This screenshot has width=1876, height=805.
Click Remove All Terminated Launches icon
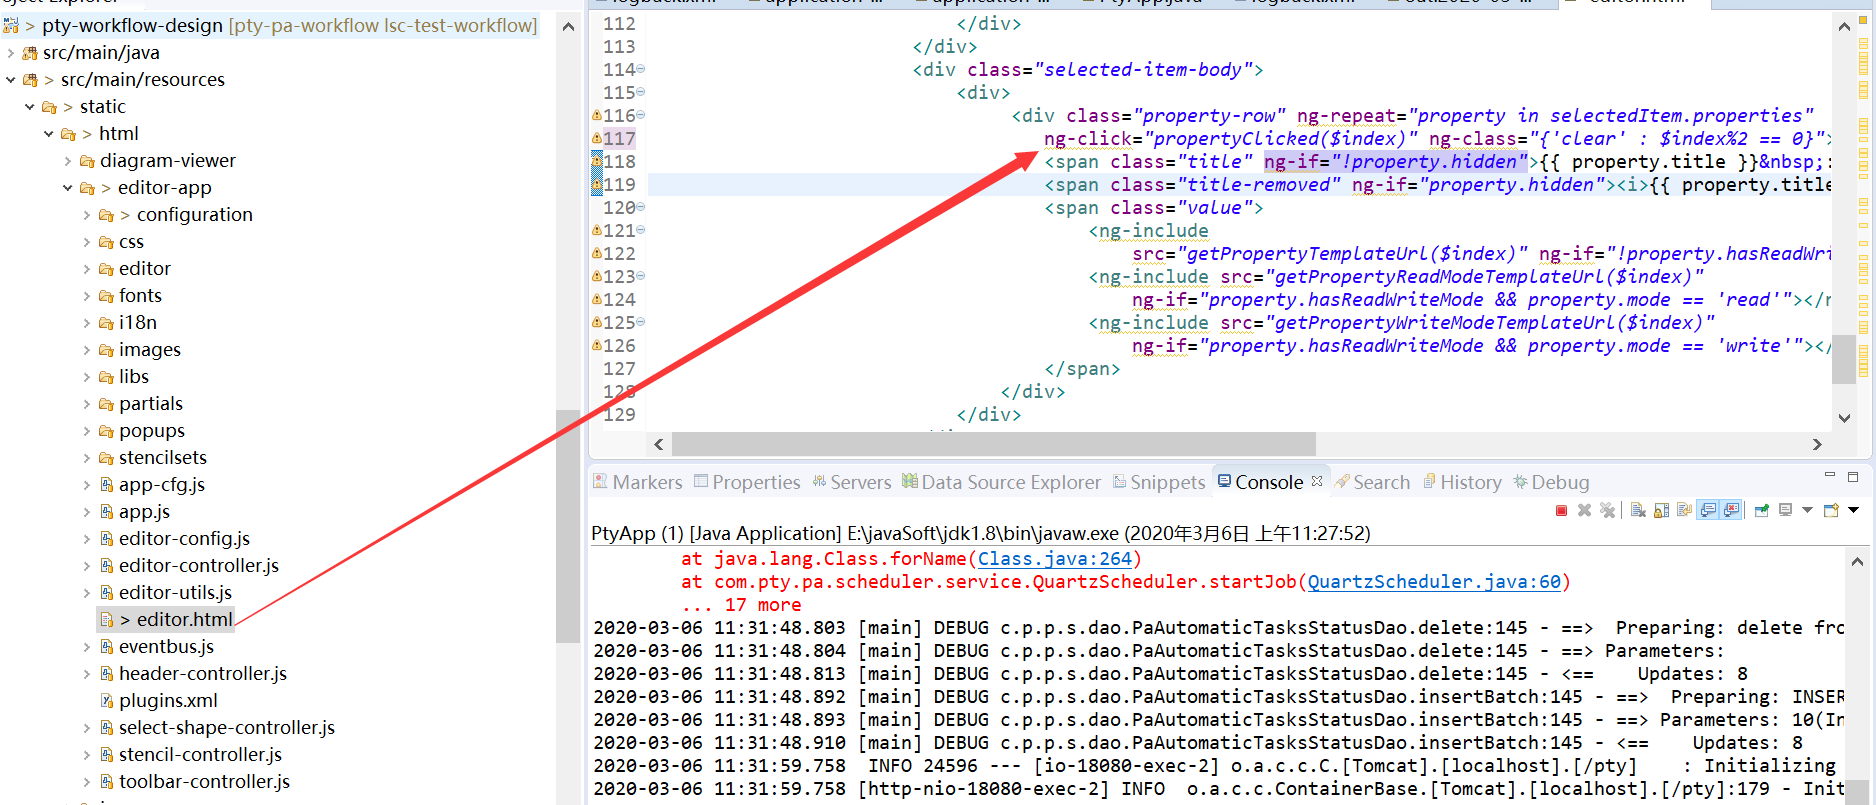(x=1607, y=510)
